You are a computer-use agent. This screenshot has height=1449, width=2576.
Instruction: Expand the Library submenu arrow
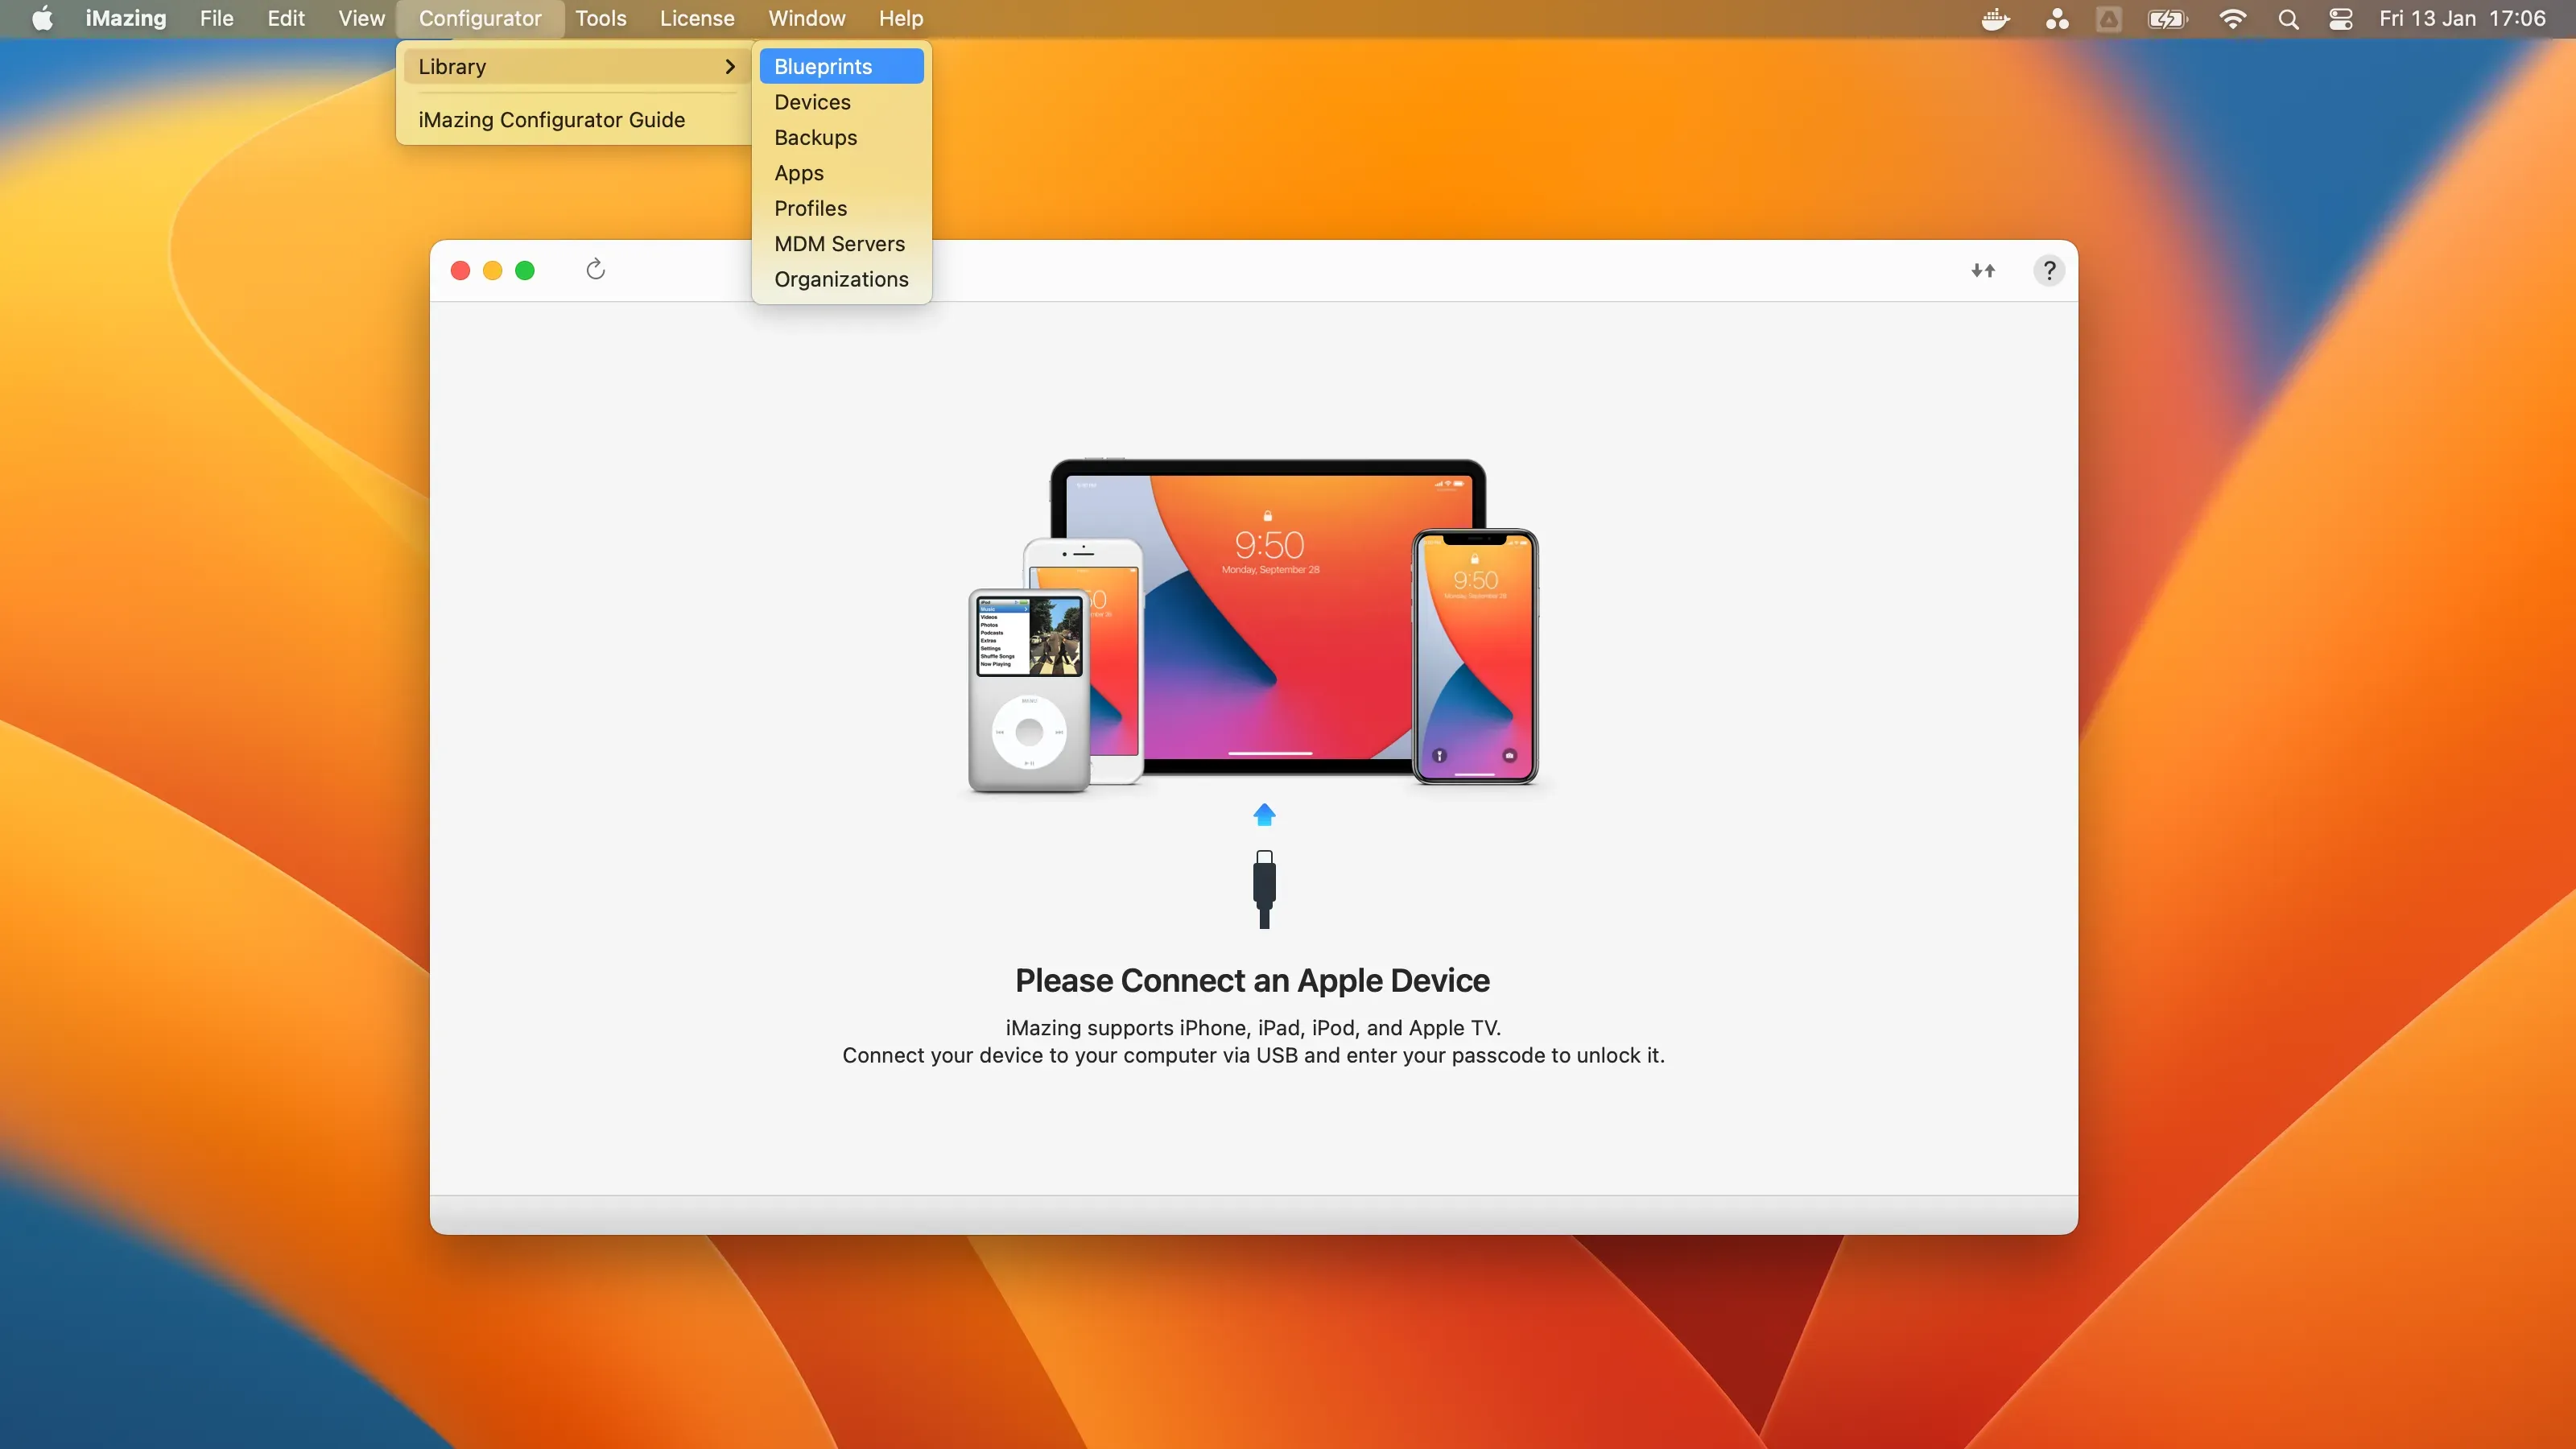point(729,66)
